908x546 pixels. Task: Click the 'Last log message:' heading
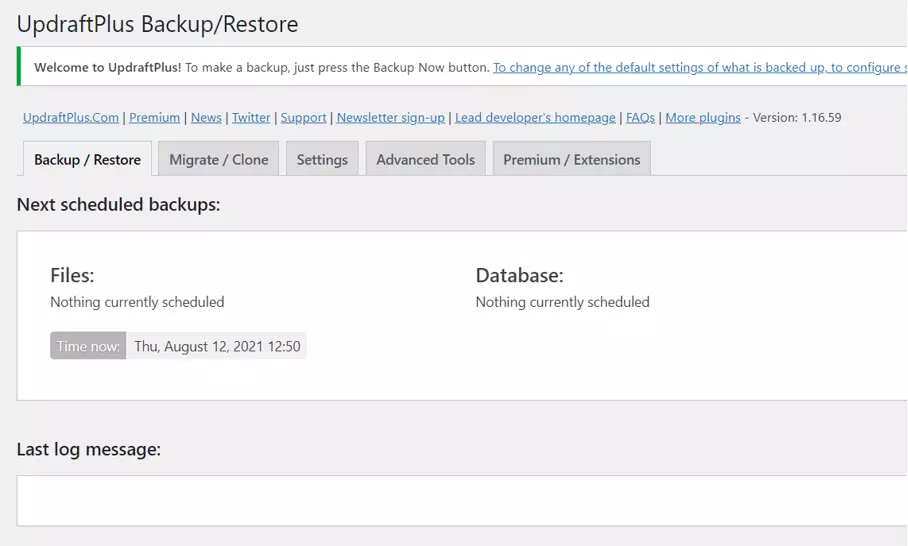[x=89, y=449]
